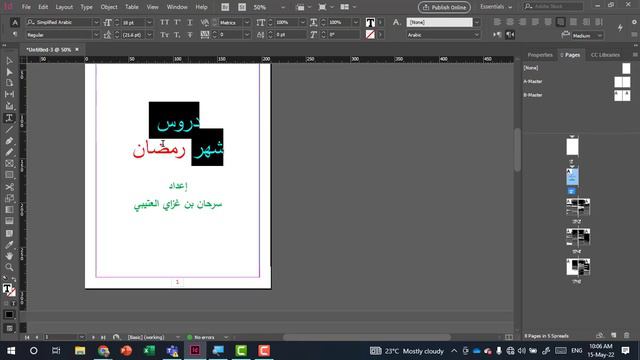
Task: Open Excel from the Windows taskbar
Action: click(x=149, y=351)
